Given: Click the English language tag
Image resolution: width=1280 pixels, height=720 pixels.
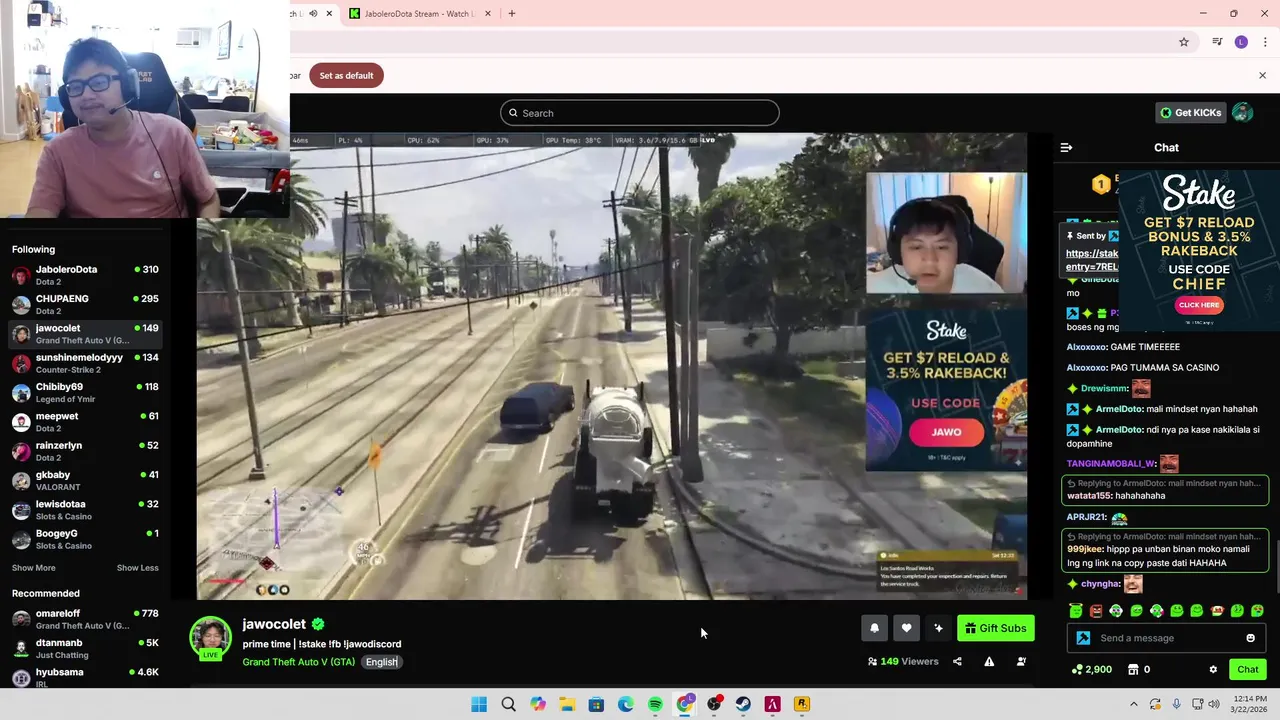Looking at the screenshot, I should 381,662.
